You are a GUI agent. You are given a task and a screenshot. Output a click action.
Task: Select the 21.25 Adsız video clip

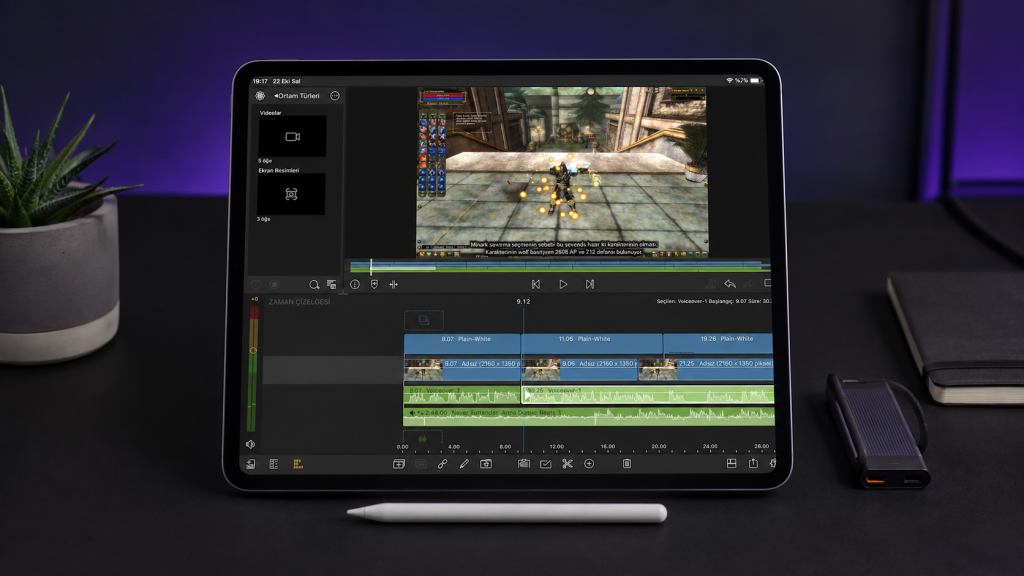coord(706,369)
